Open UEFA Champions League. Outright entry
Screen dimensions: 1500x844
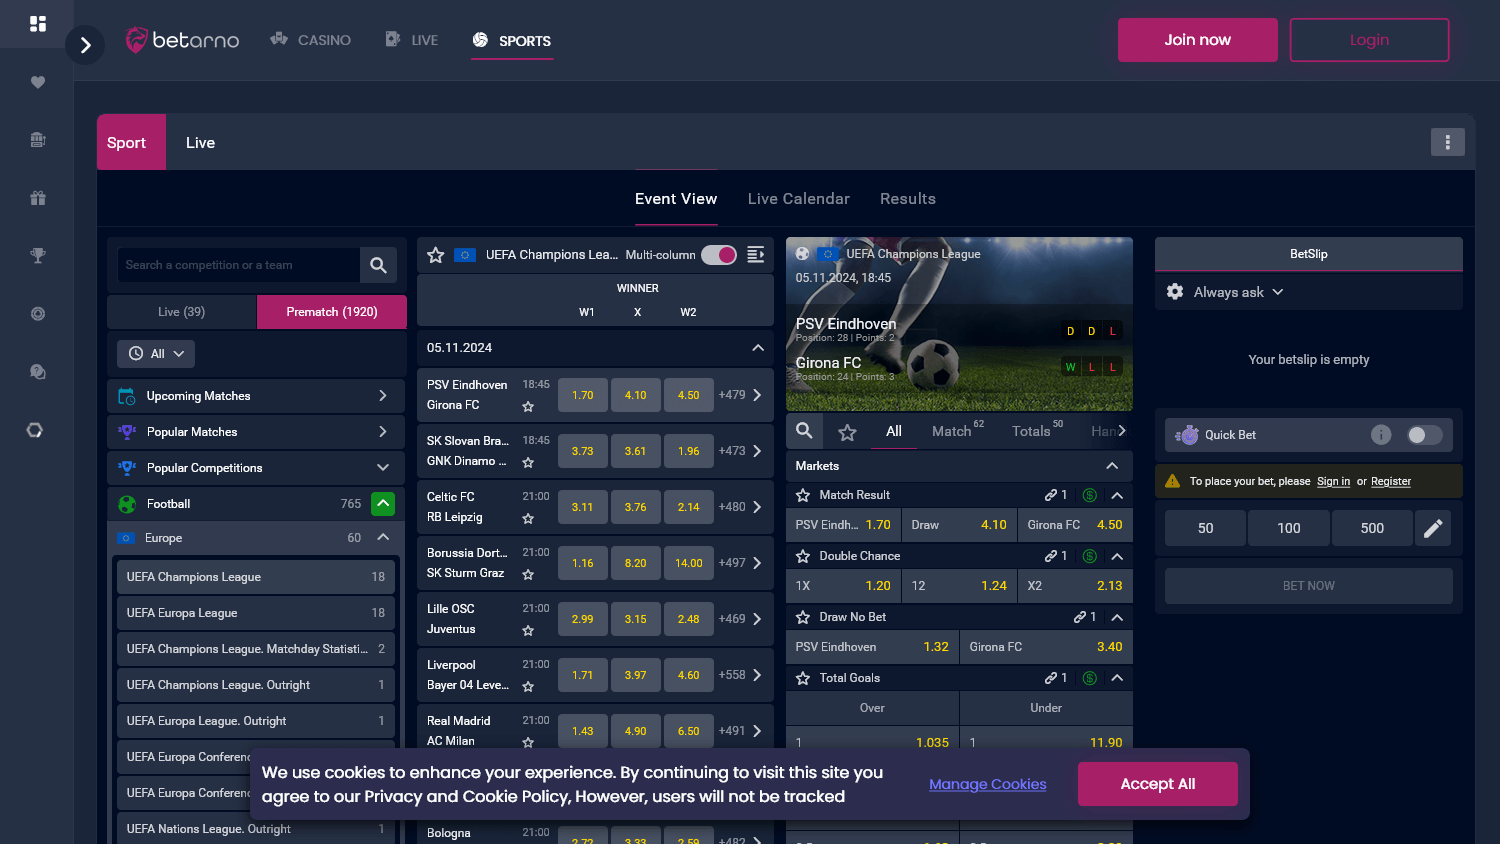coord(255,685)
